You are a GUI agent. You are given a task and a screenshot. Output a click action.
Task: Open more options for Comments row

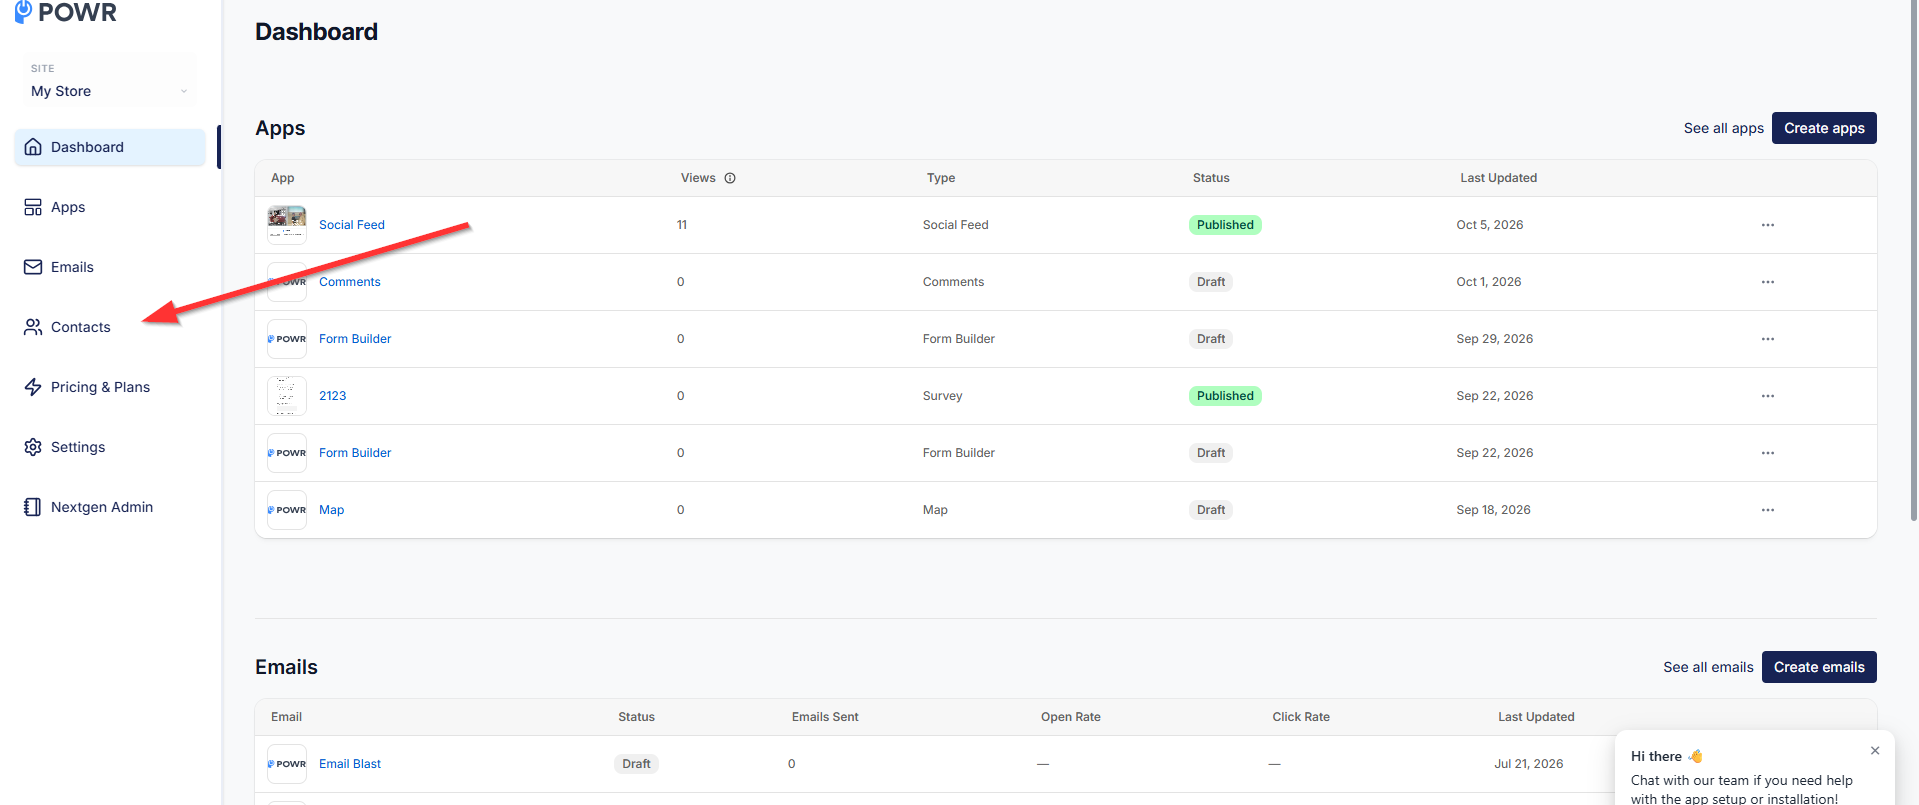point(1768,282)
